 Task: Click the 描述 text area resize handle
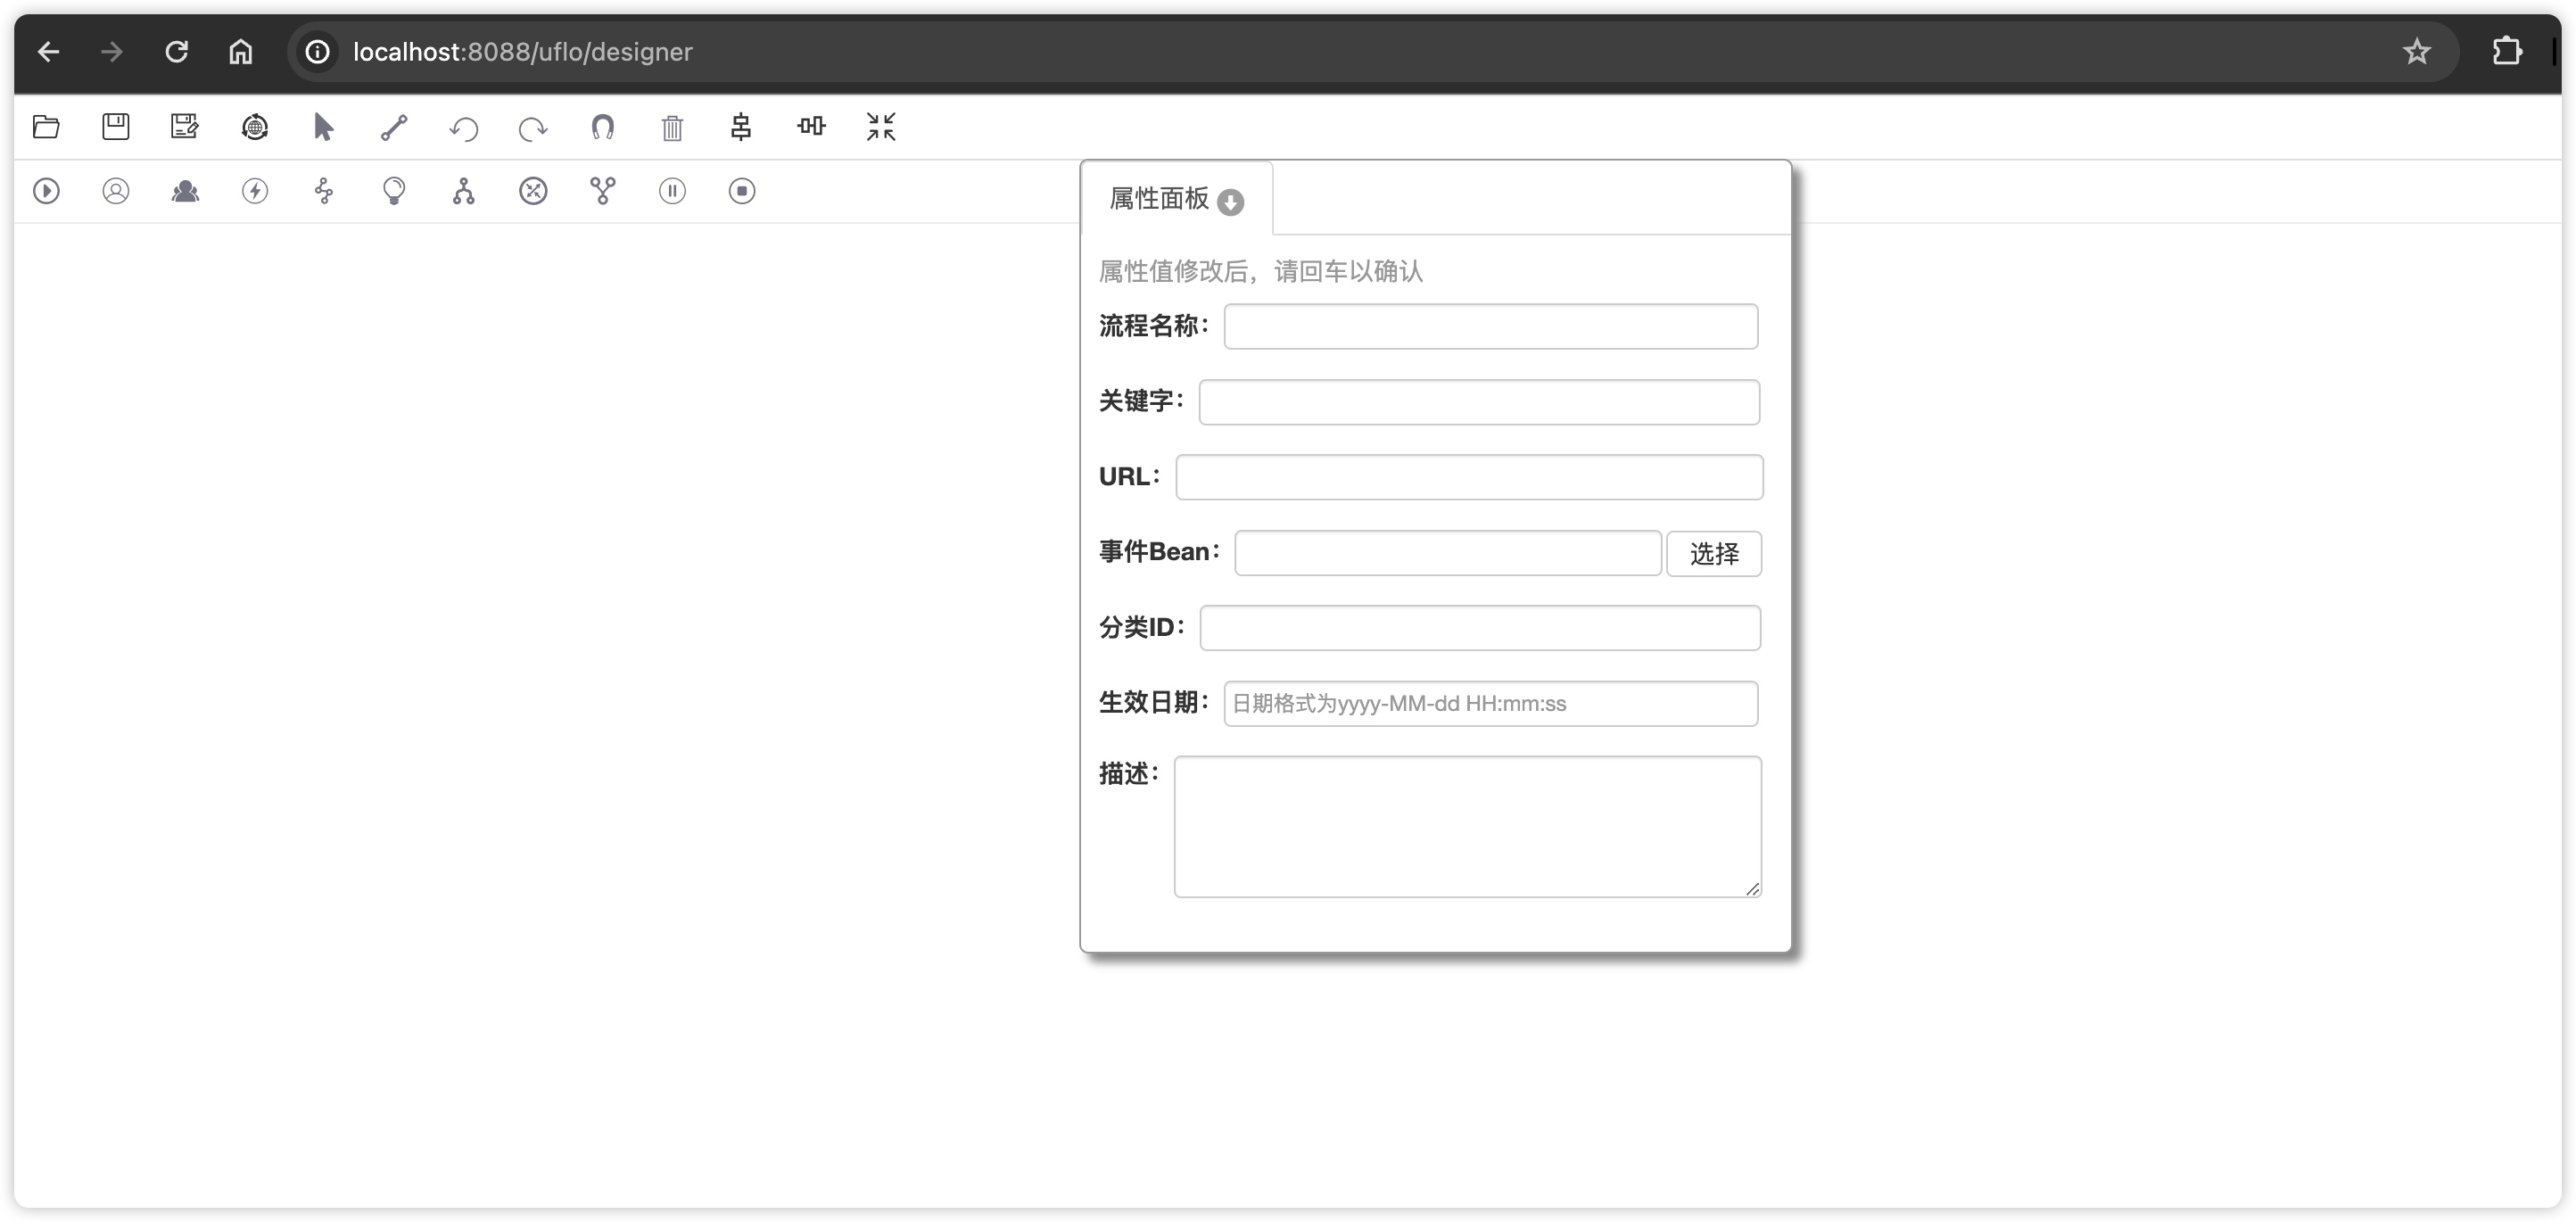pyautogui.click(x=1752, y=889)
